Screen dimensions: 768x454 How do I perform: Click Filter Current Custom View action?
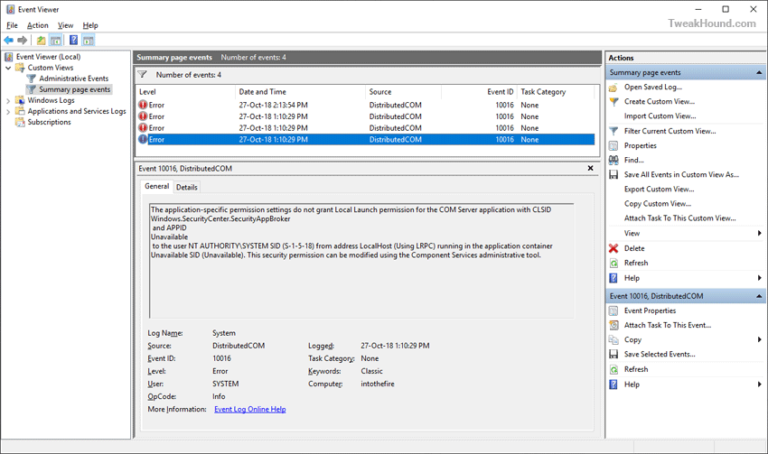[670, 131]
